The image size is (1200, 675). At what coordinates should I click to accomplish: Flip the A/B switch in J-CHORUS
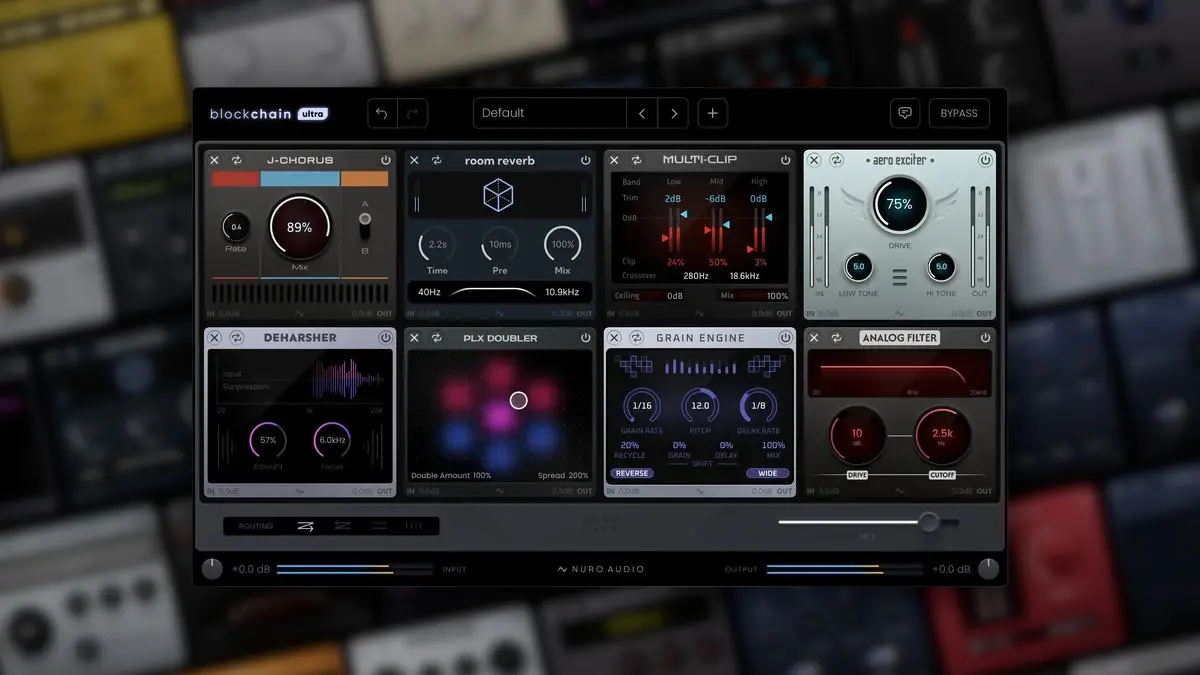pos(365,227)
